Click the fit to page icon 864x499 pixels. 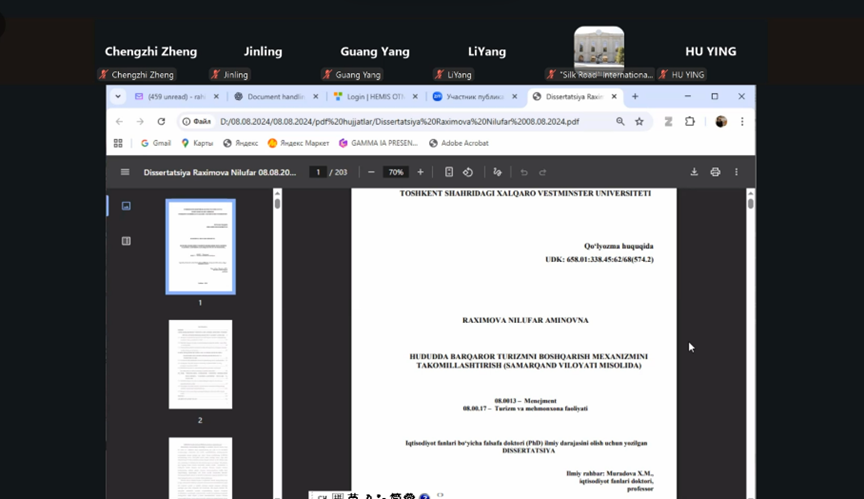coord(449,172)
